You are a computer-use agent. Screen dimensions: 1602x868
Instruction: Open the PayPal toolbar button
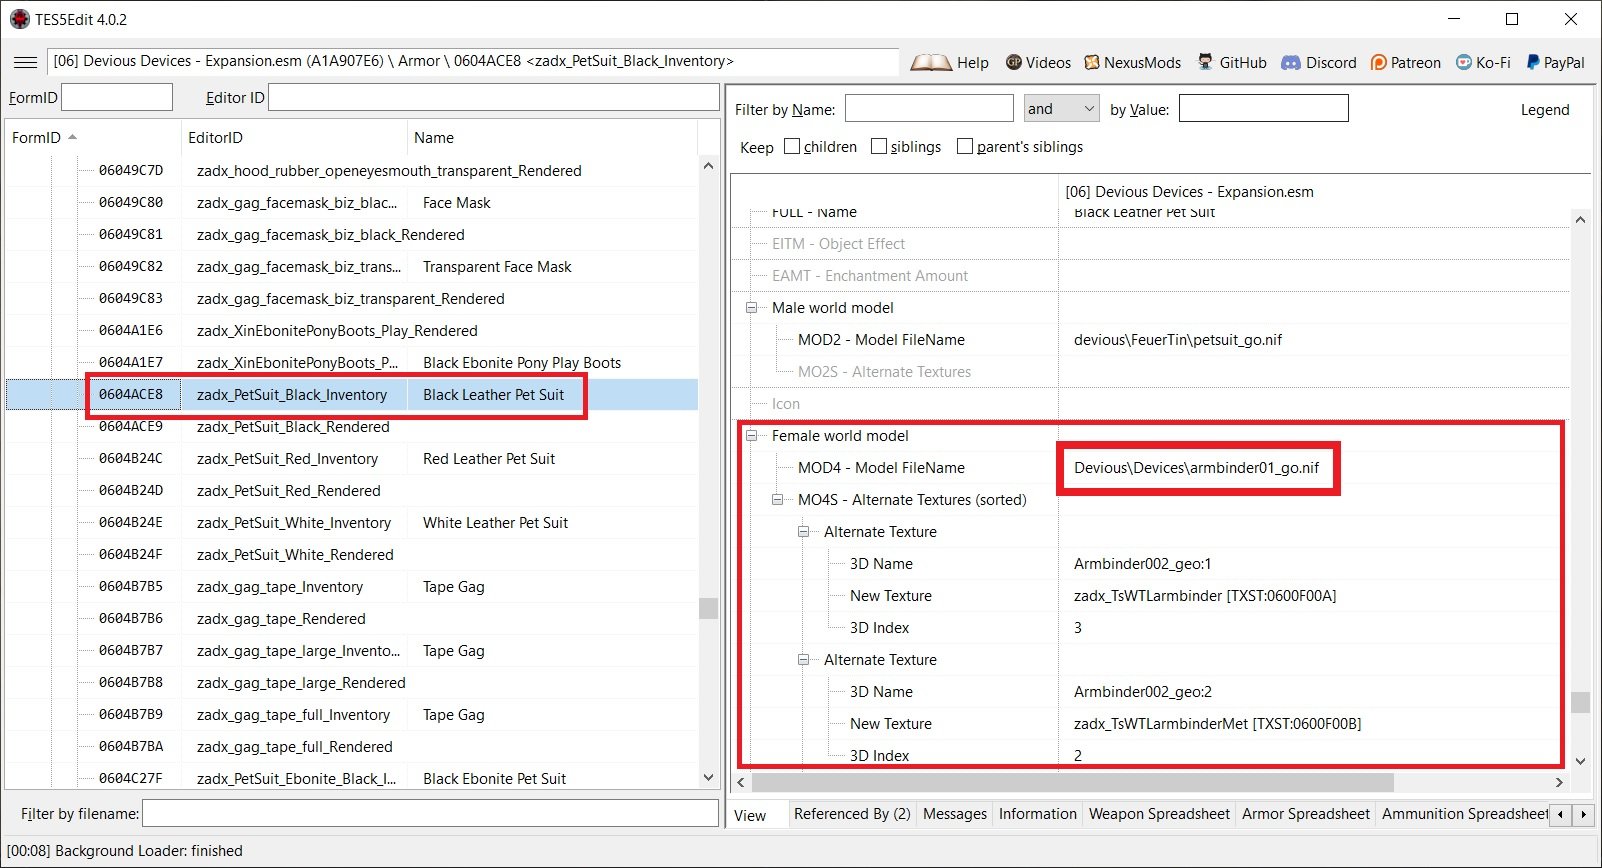tap(1555, 62)
